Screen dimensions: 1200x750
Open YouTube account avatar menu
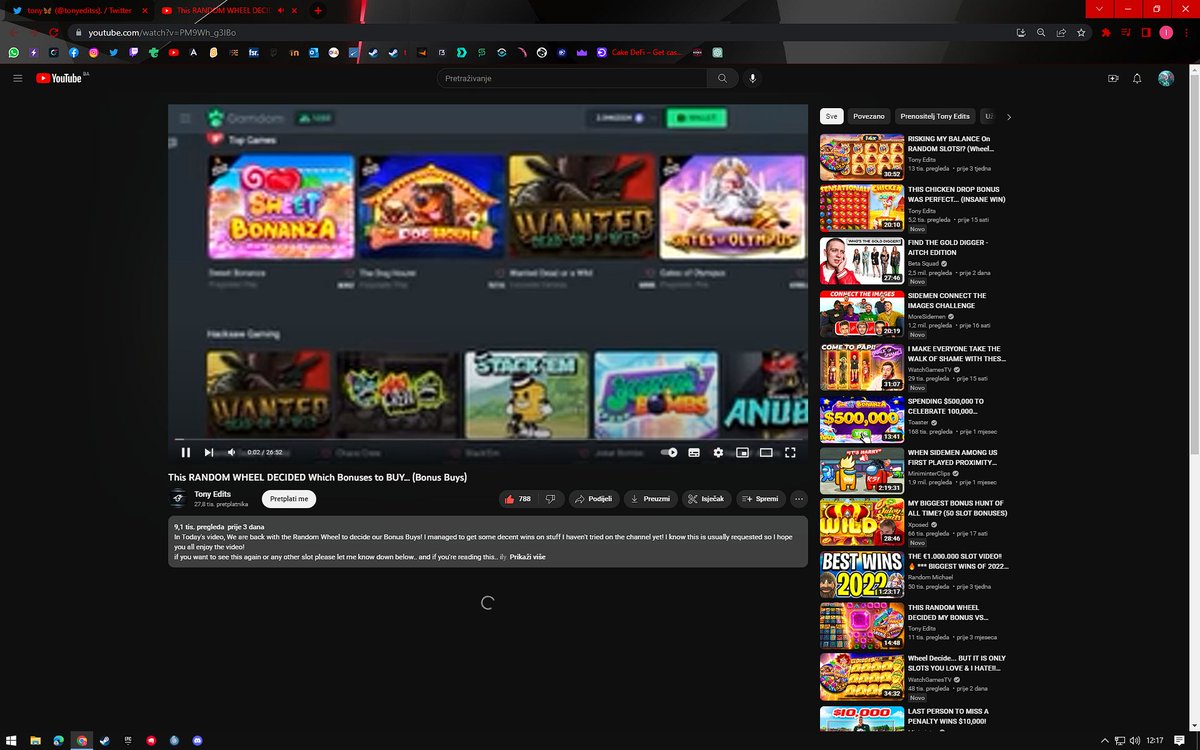[1166, 78]
